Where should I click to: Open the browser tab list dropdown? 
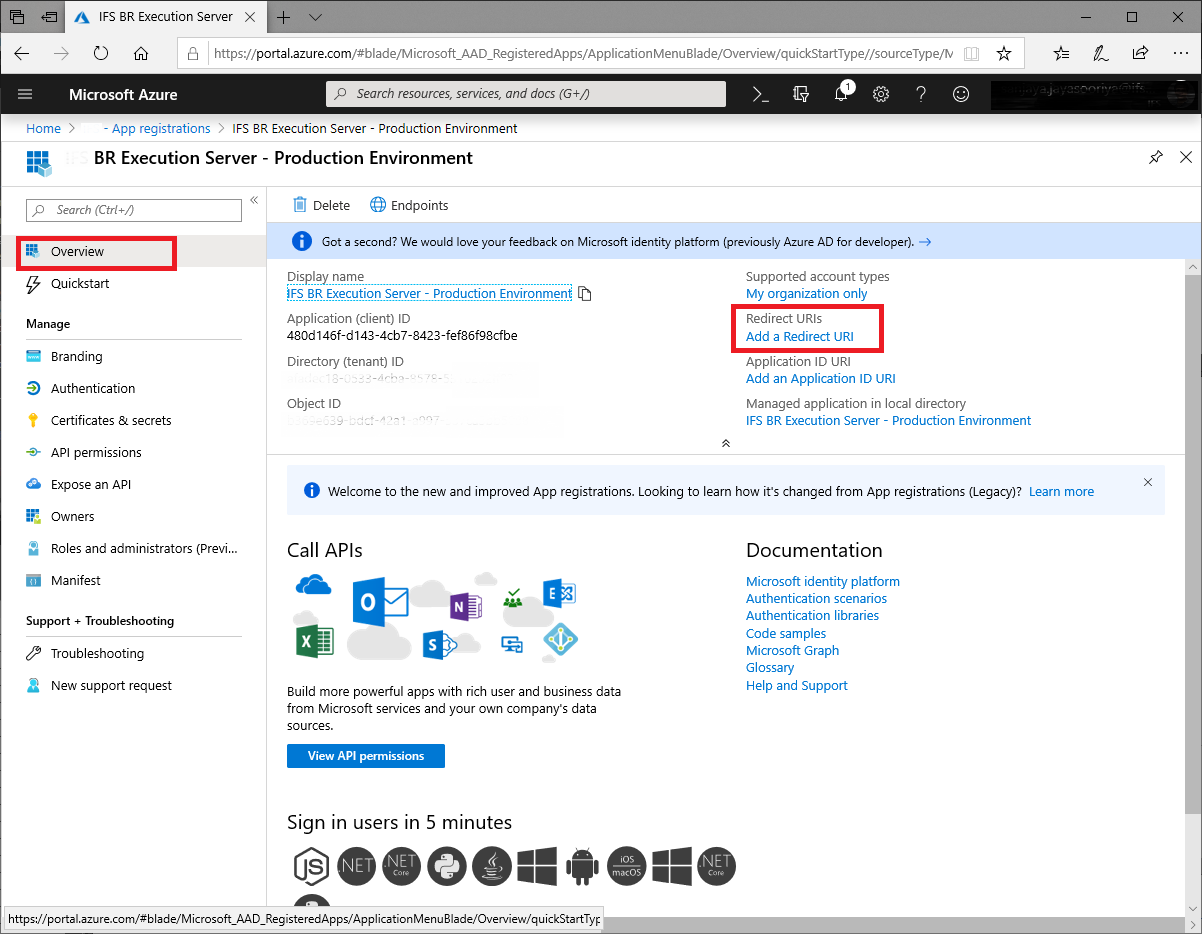316,17
